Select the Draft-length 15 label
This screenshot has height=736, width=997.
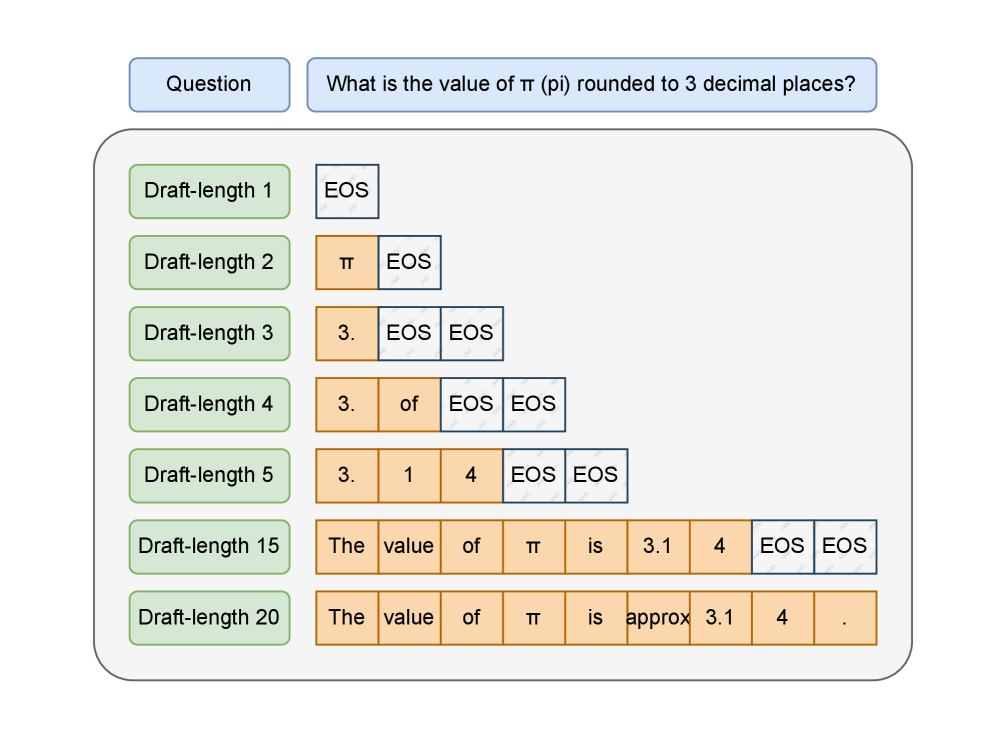(209, 546)
